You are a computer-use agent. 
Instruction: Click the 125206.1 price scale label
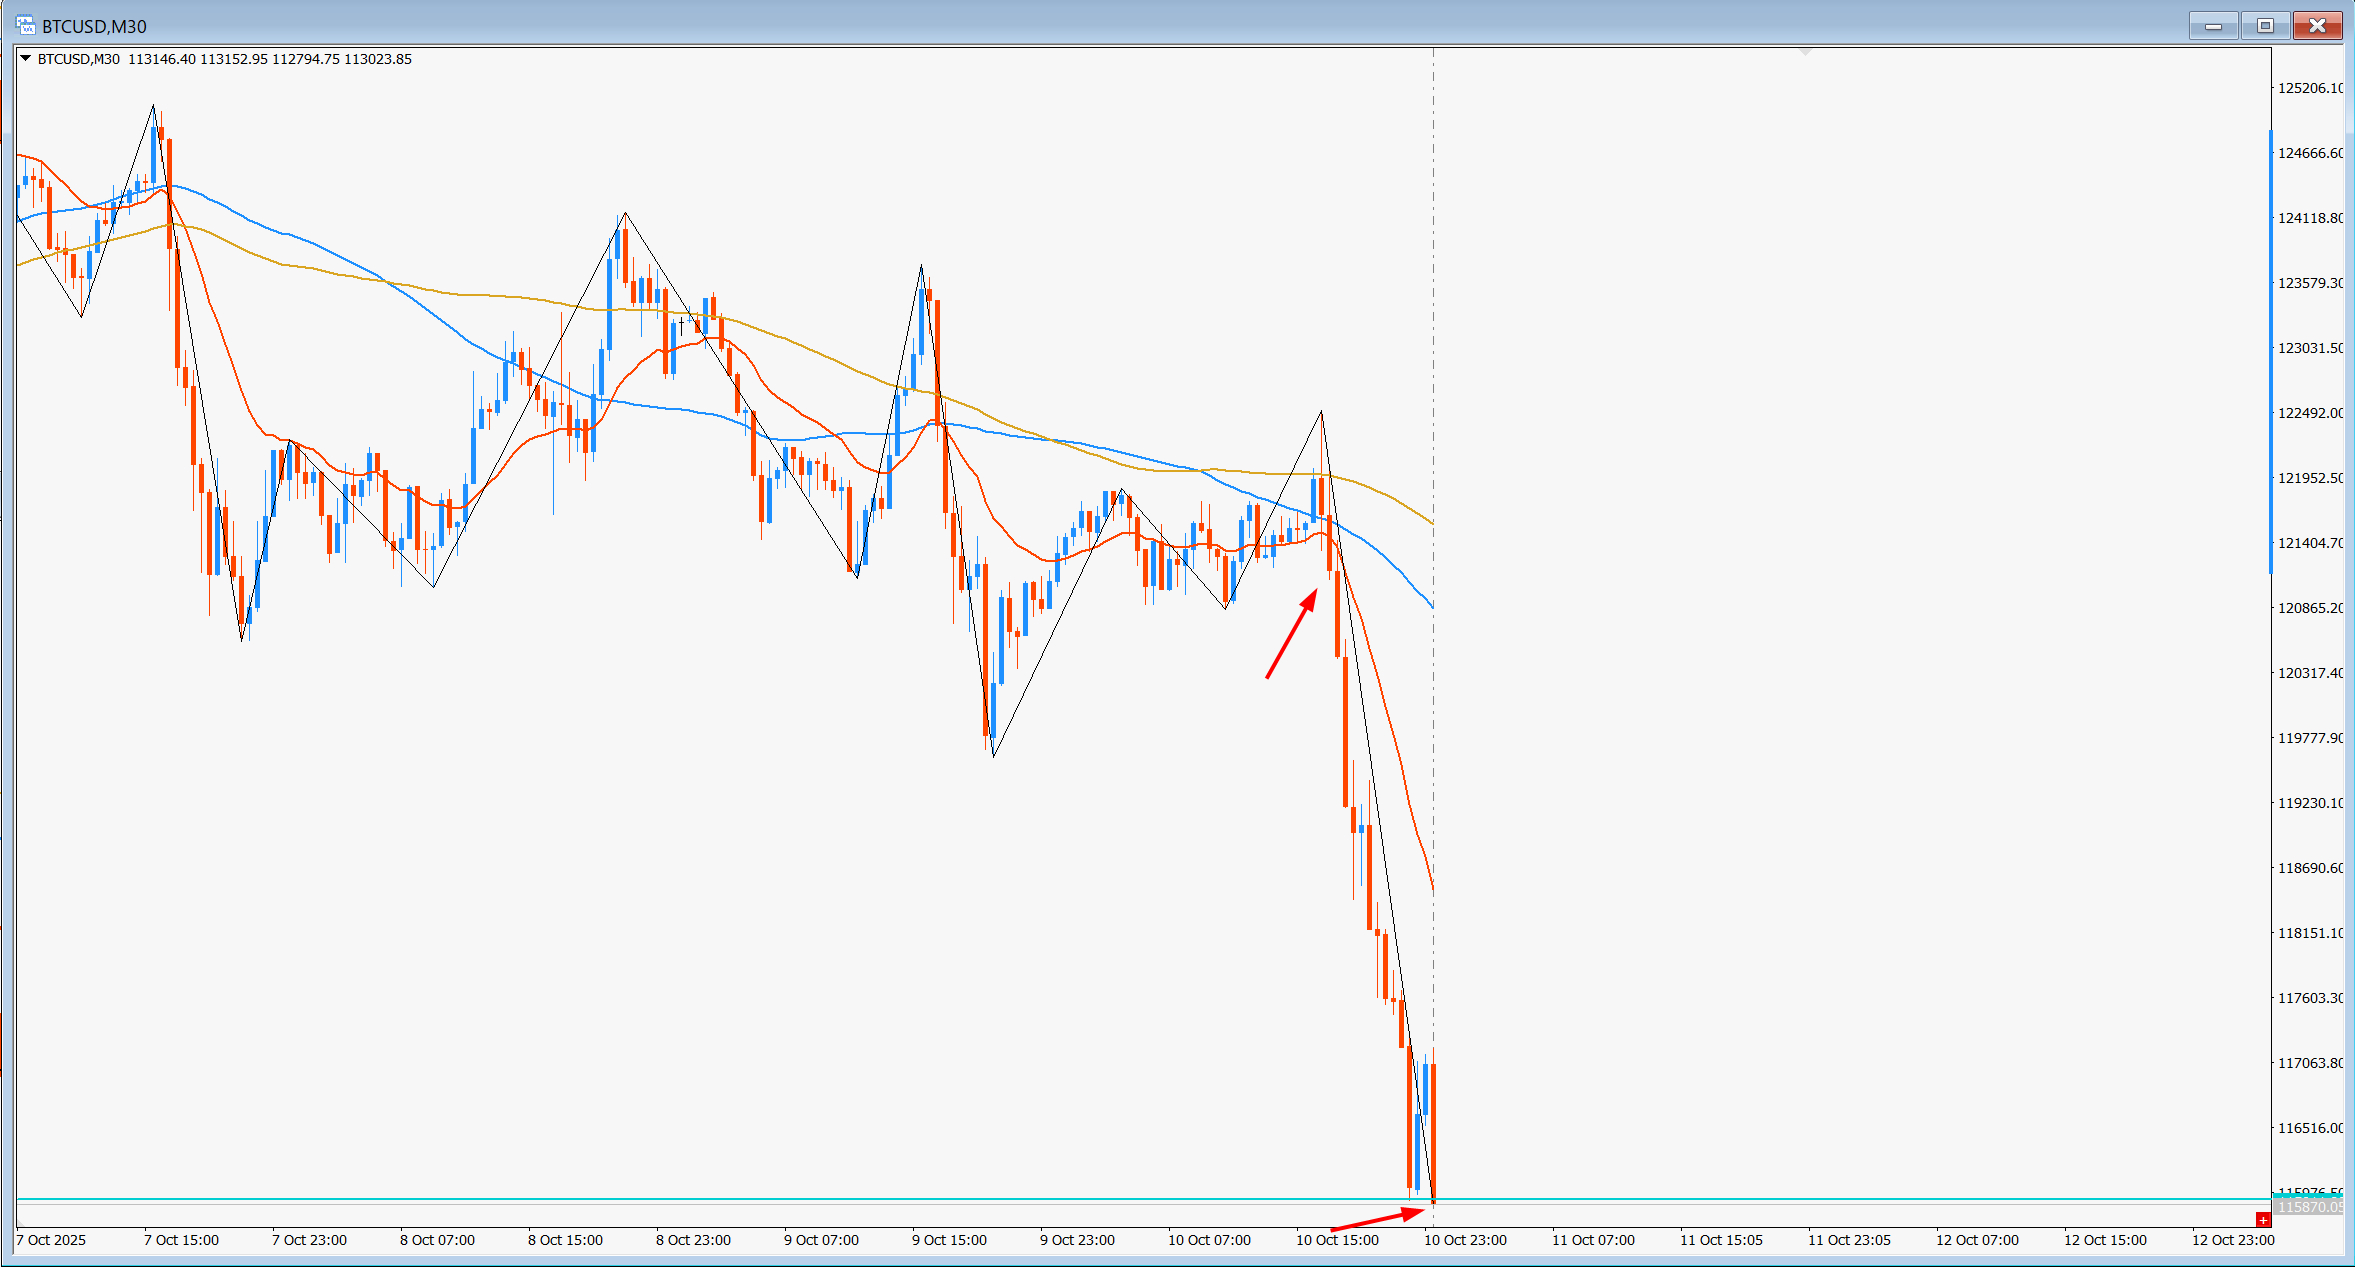(x=2310, y=88)
